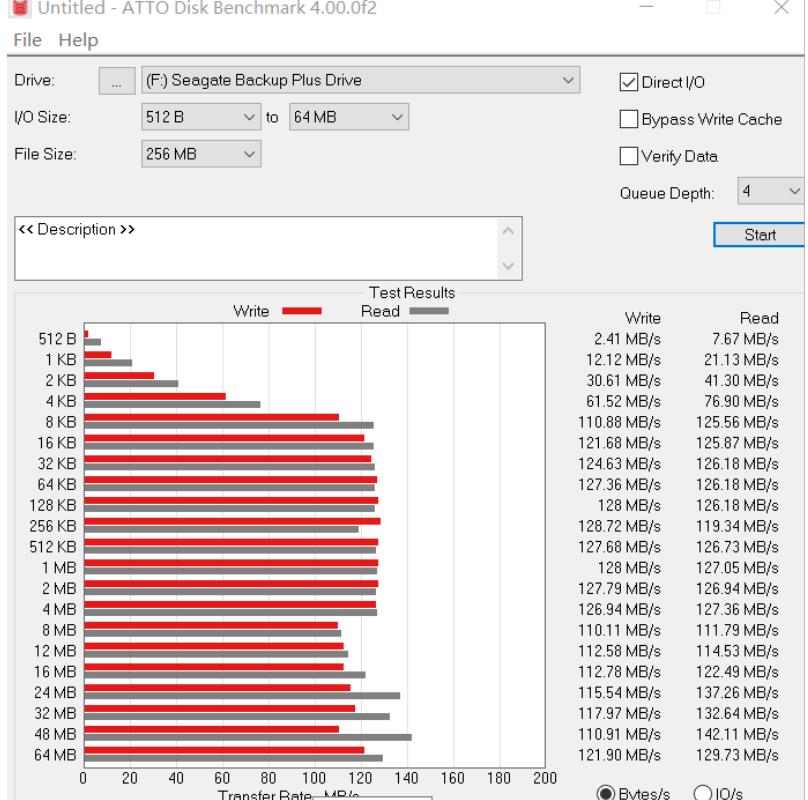Click the description scroll down arrow
Image resolution: width=808 pixels, height=800 pixels.
(508, 266)
